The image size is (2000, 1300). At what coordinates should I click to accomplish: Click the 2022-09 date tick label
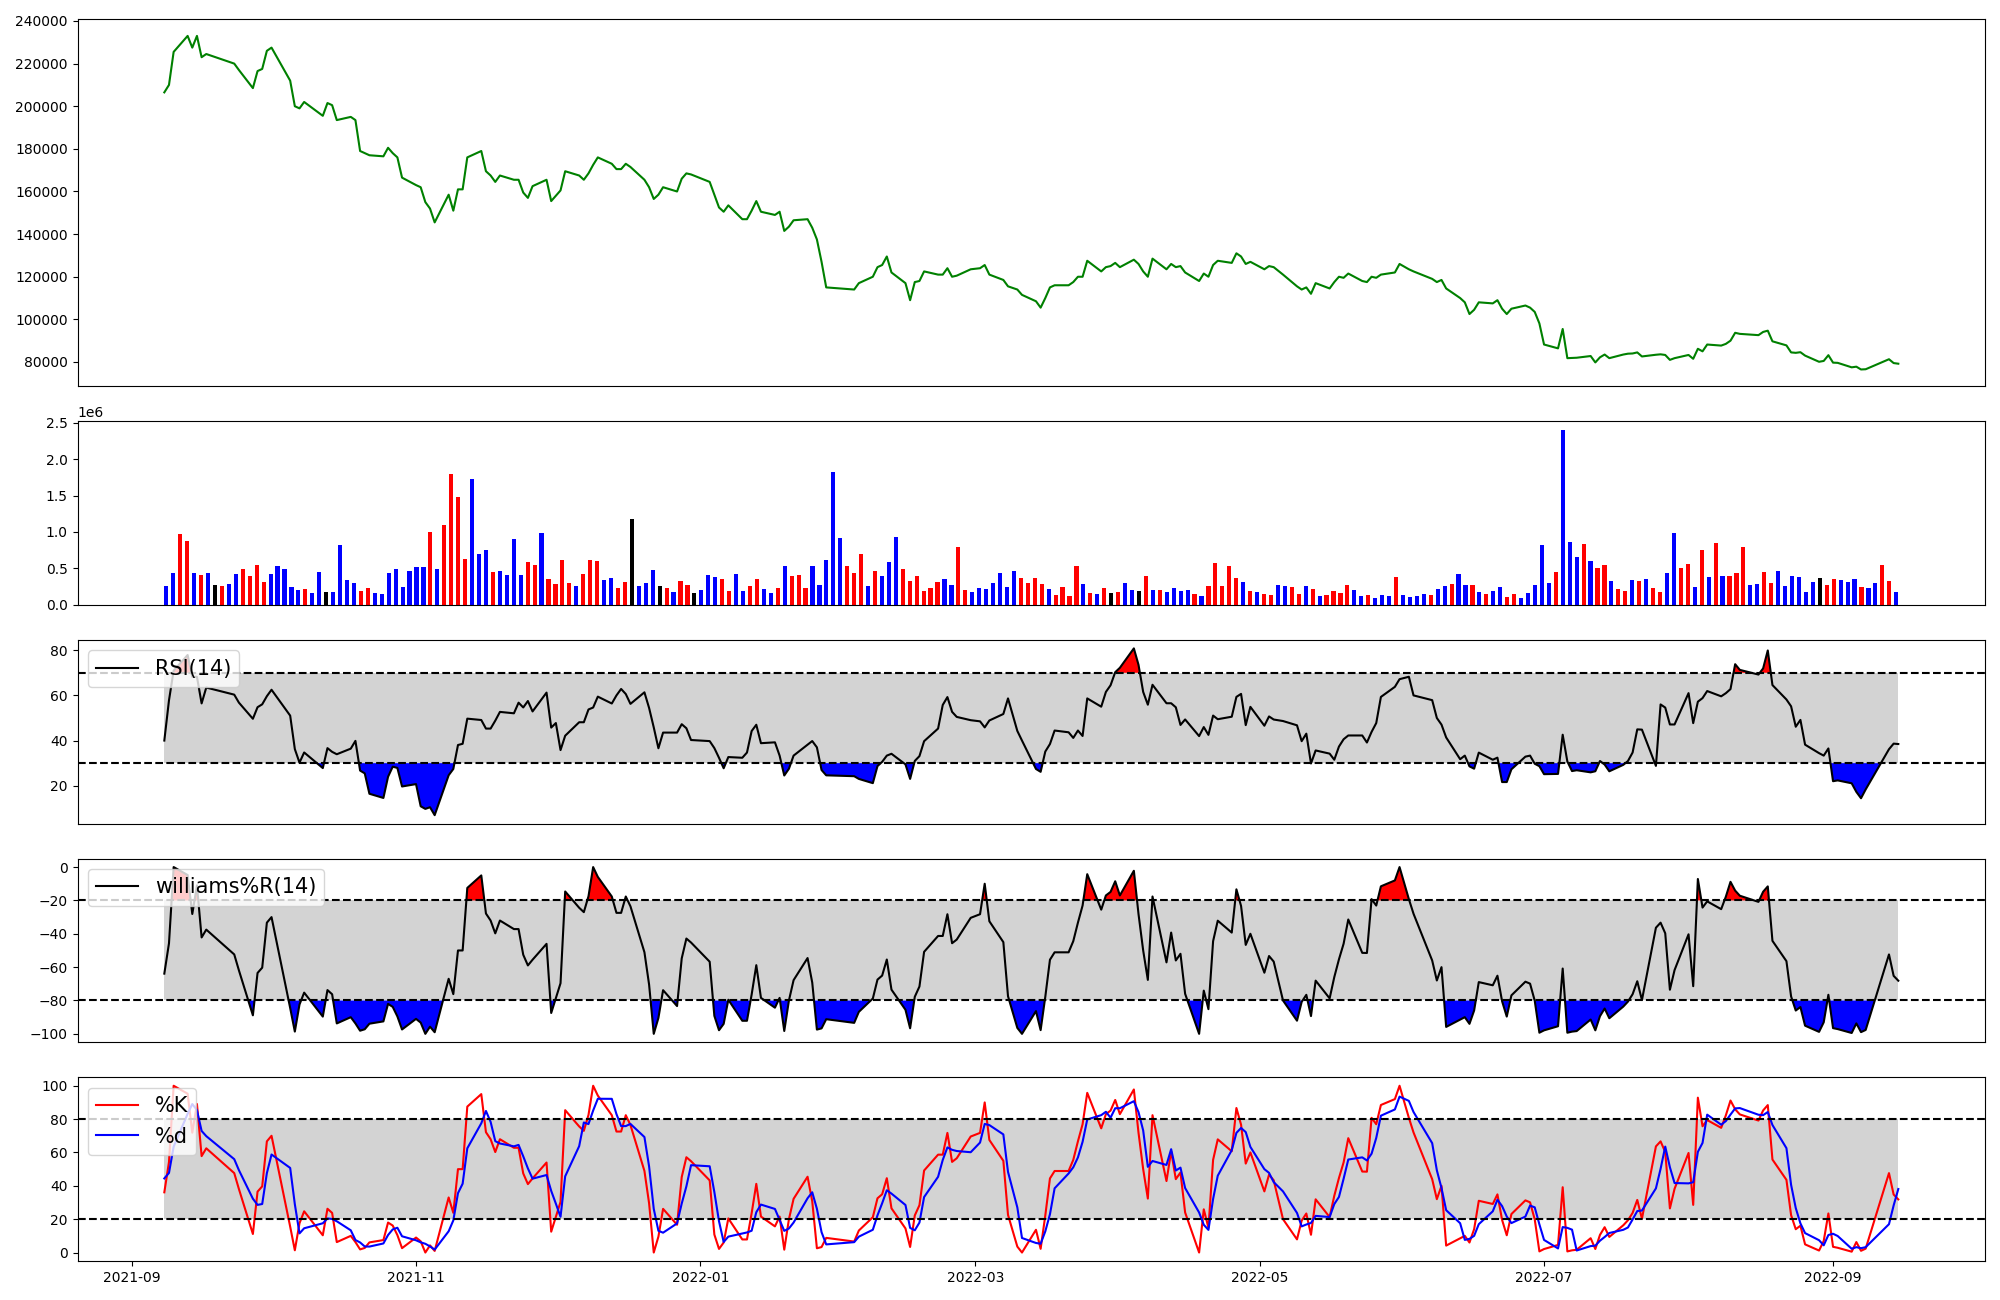1833,1277
